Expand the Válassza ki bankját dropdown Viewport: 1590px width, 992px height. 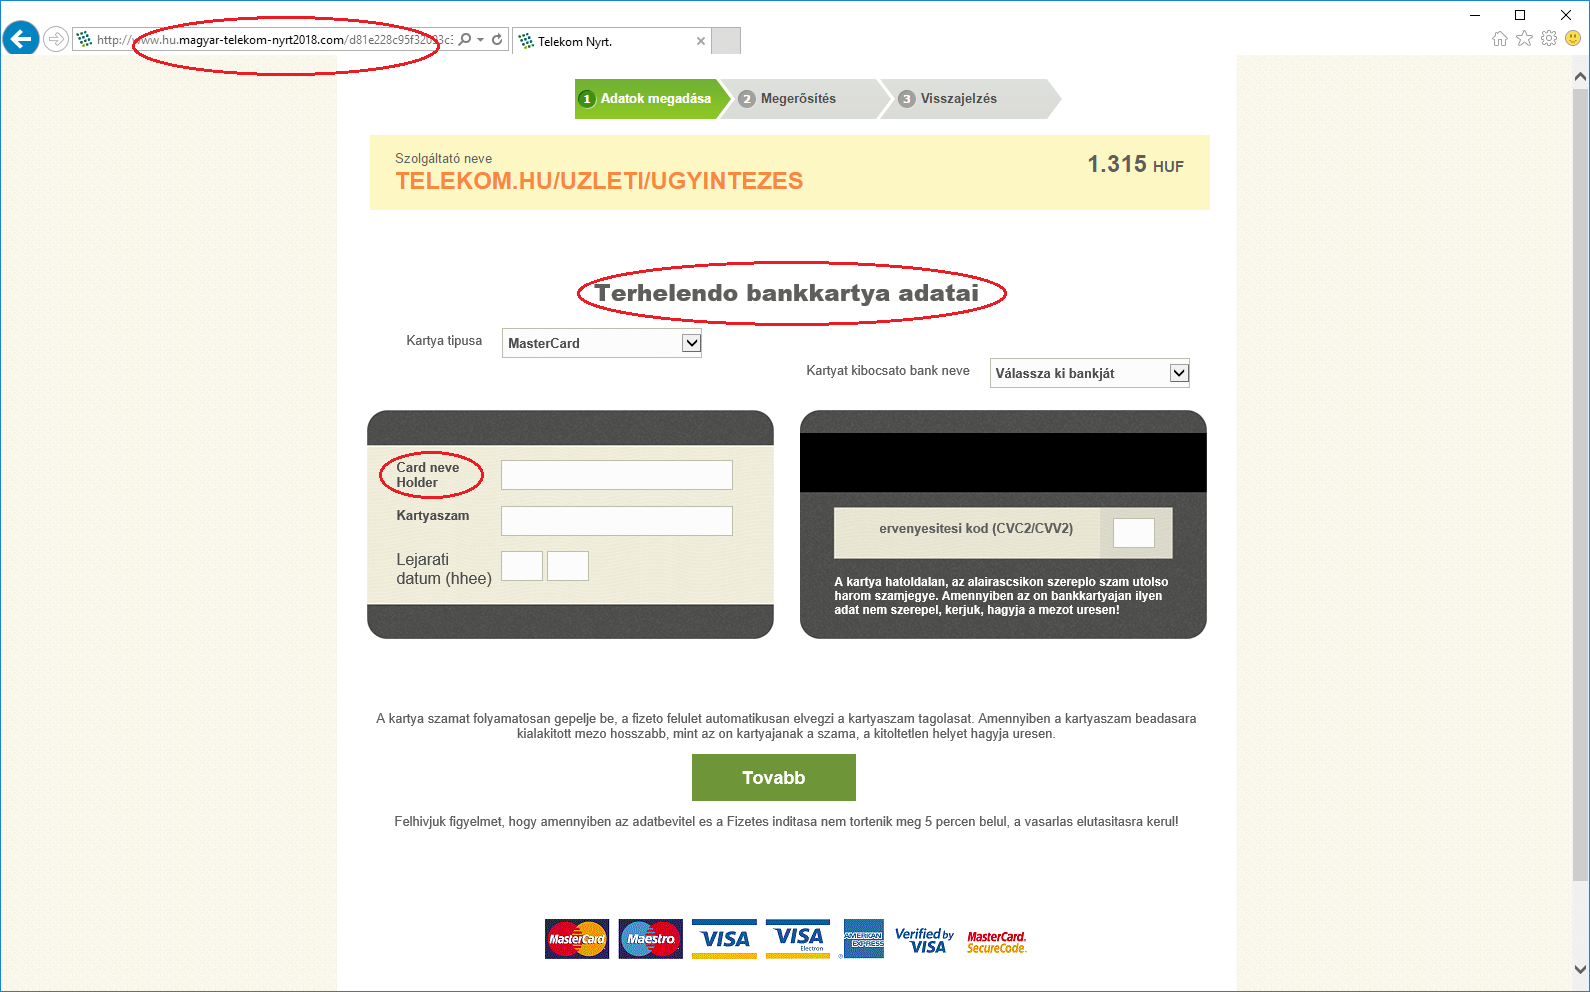coord(1089,373)
